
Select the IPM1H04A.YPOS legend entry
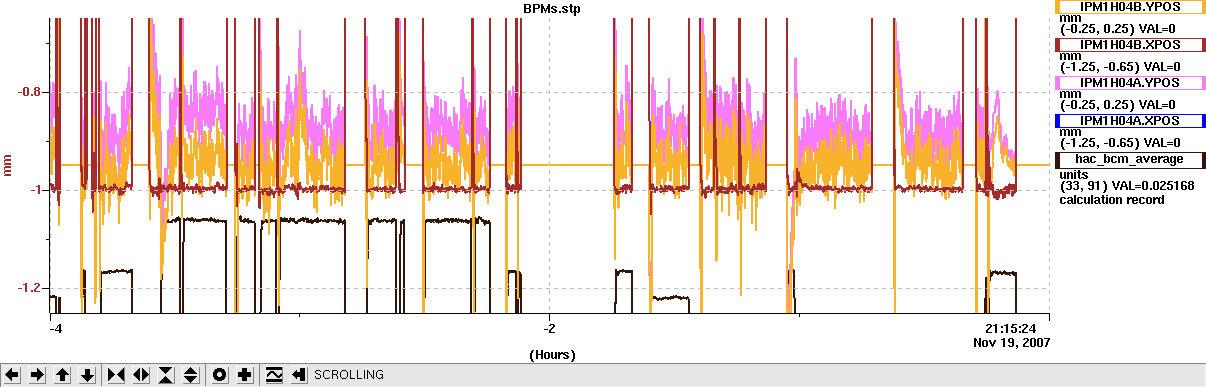coord(1131,82)
